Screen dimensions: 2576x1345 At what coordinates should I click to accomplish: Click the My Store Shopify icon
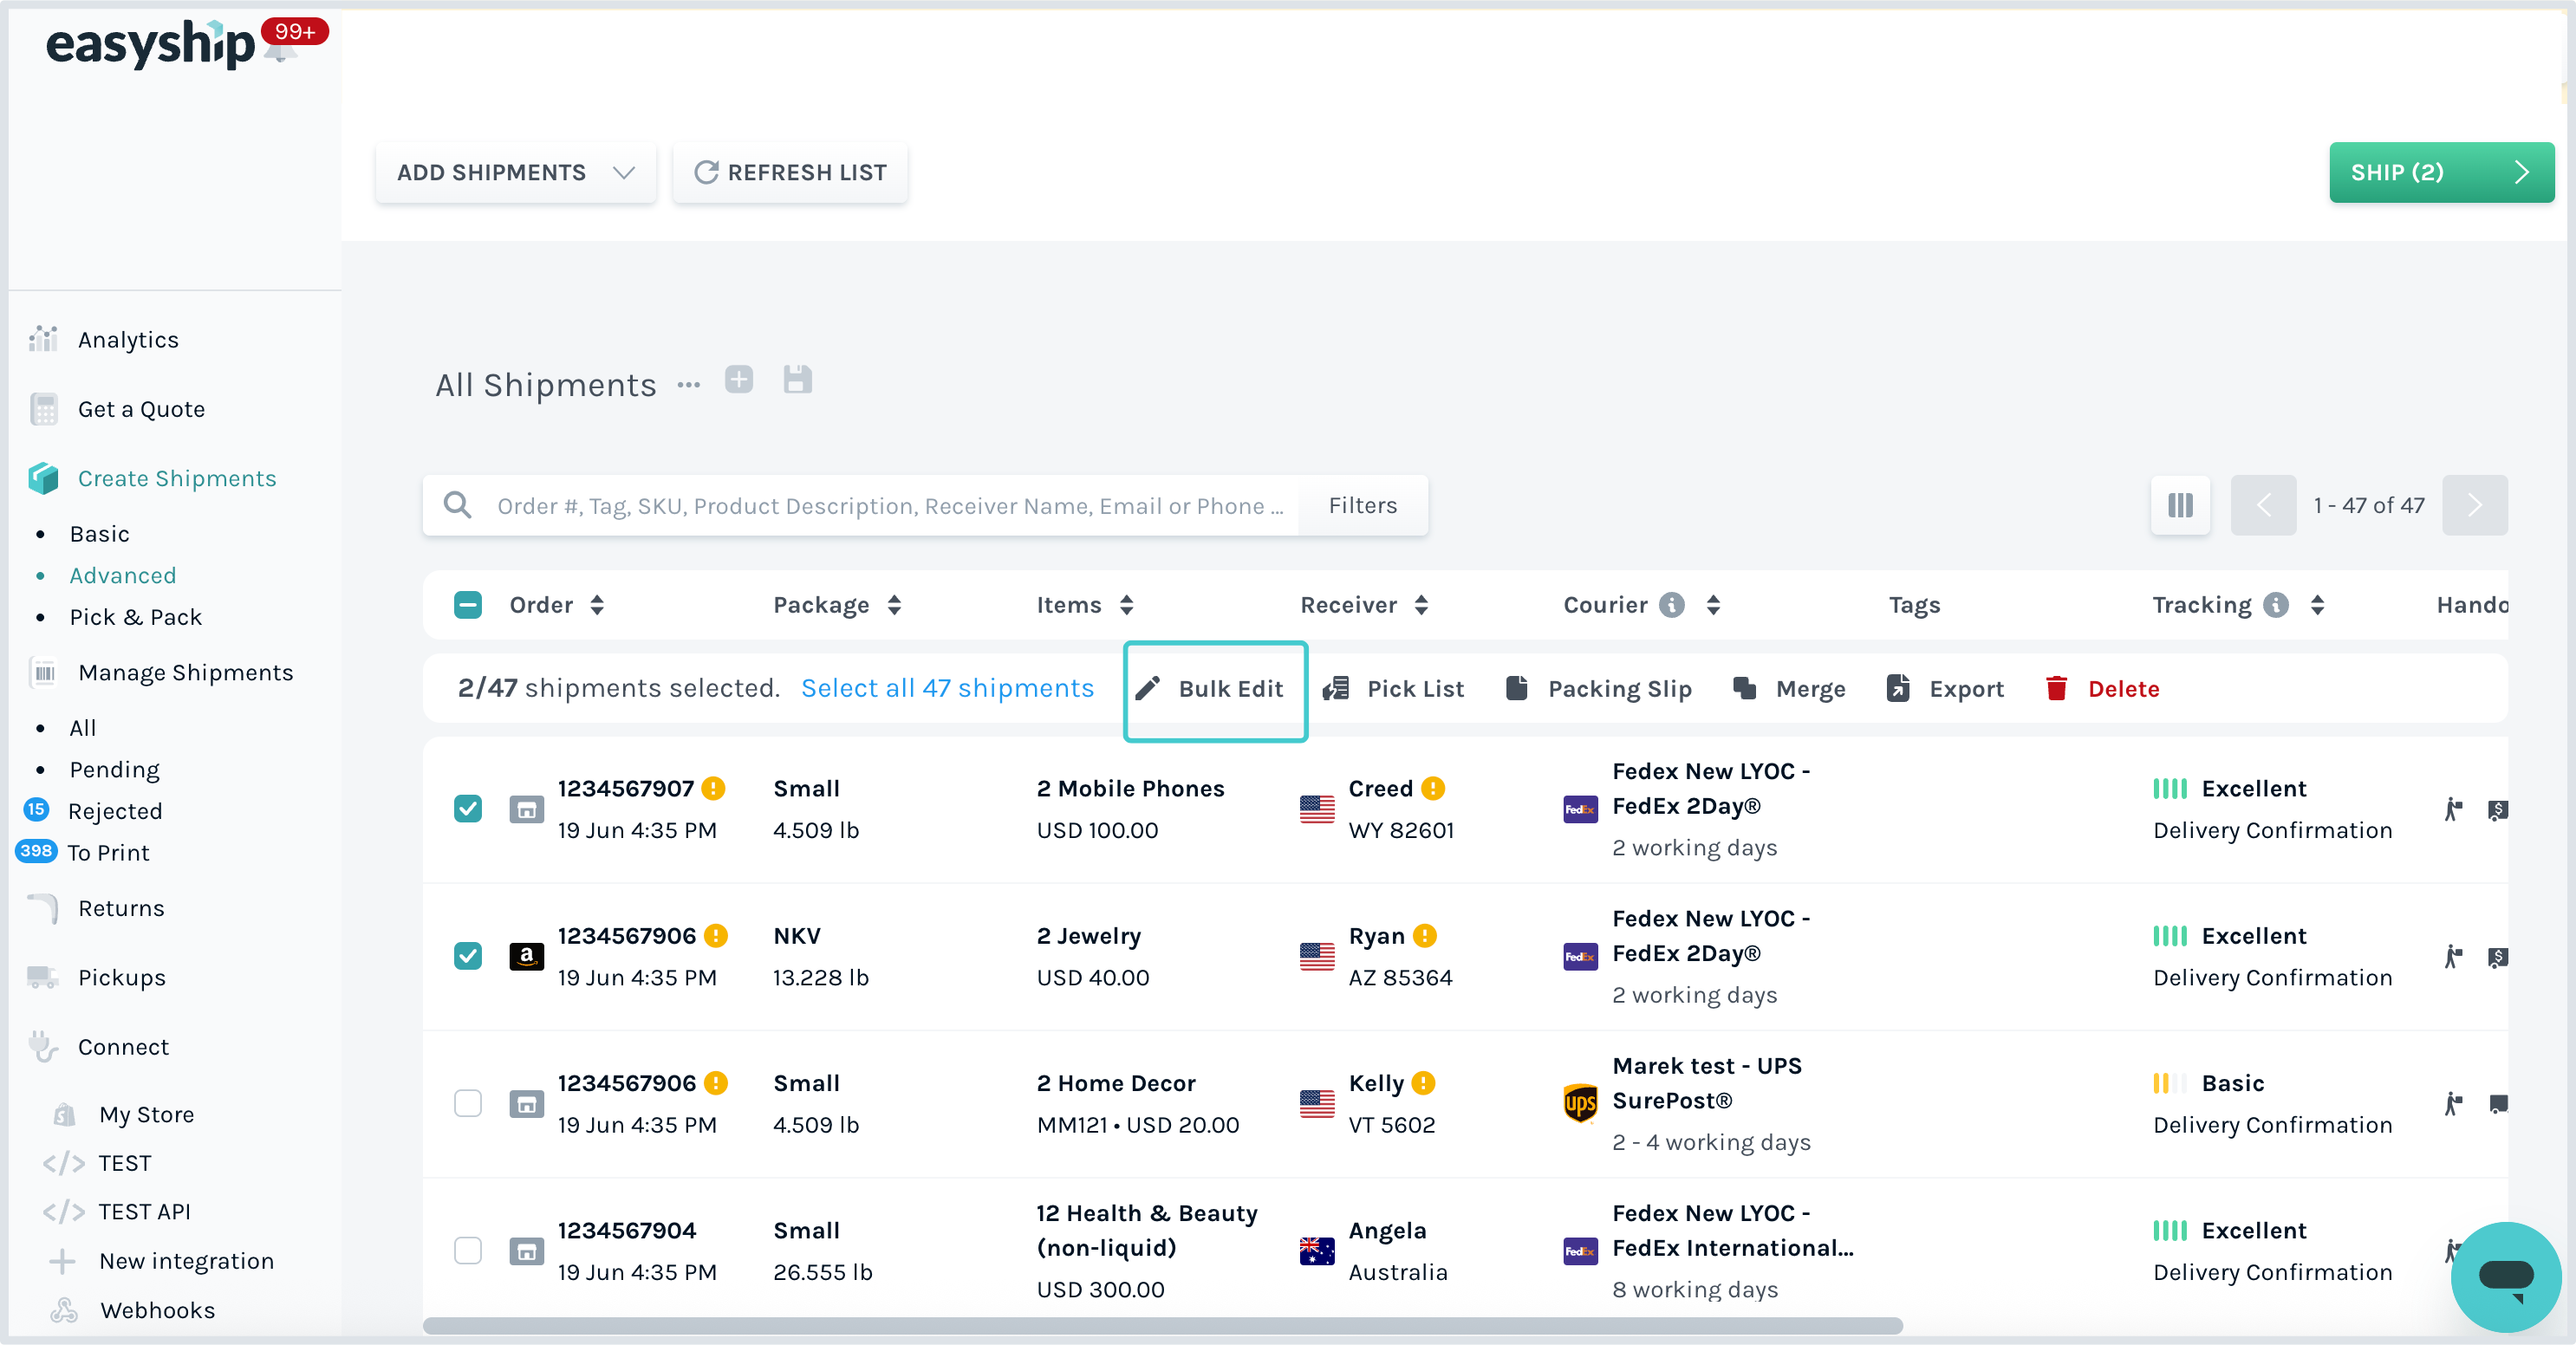(64, 1114)
